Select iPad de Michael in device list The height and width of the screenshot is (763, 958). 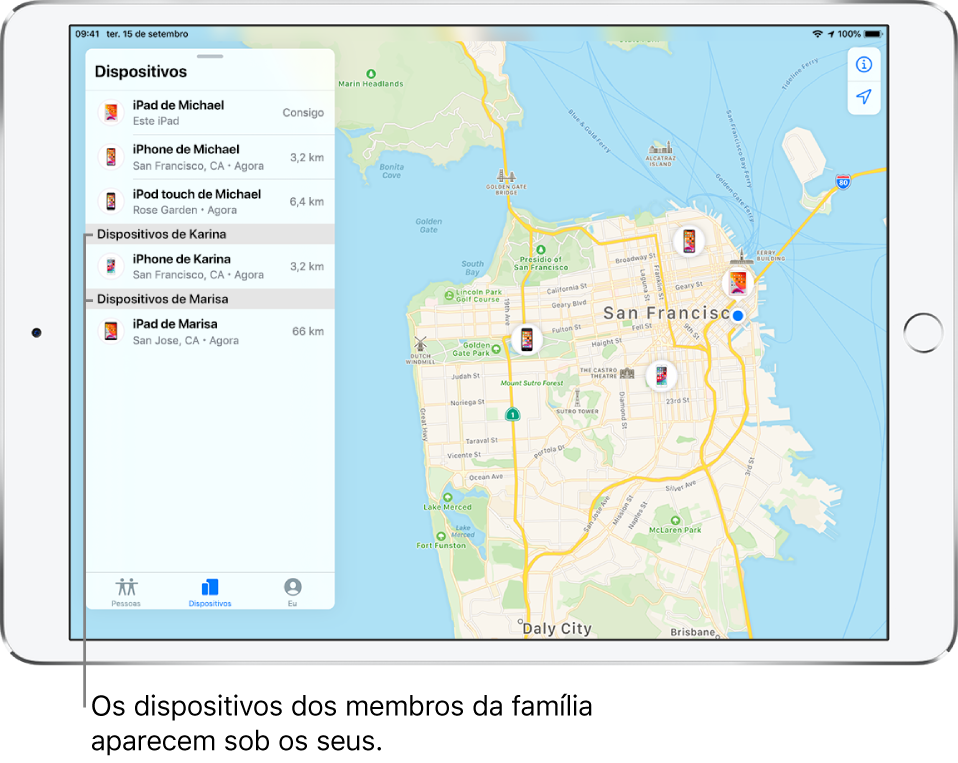click(210, 112)
